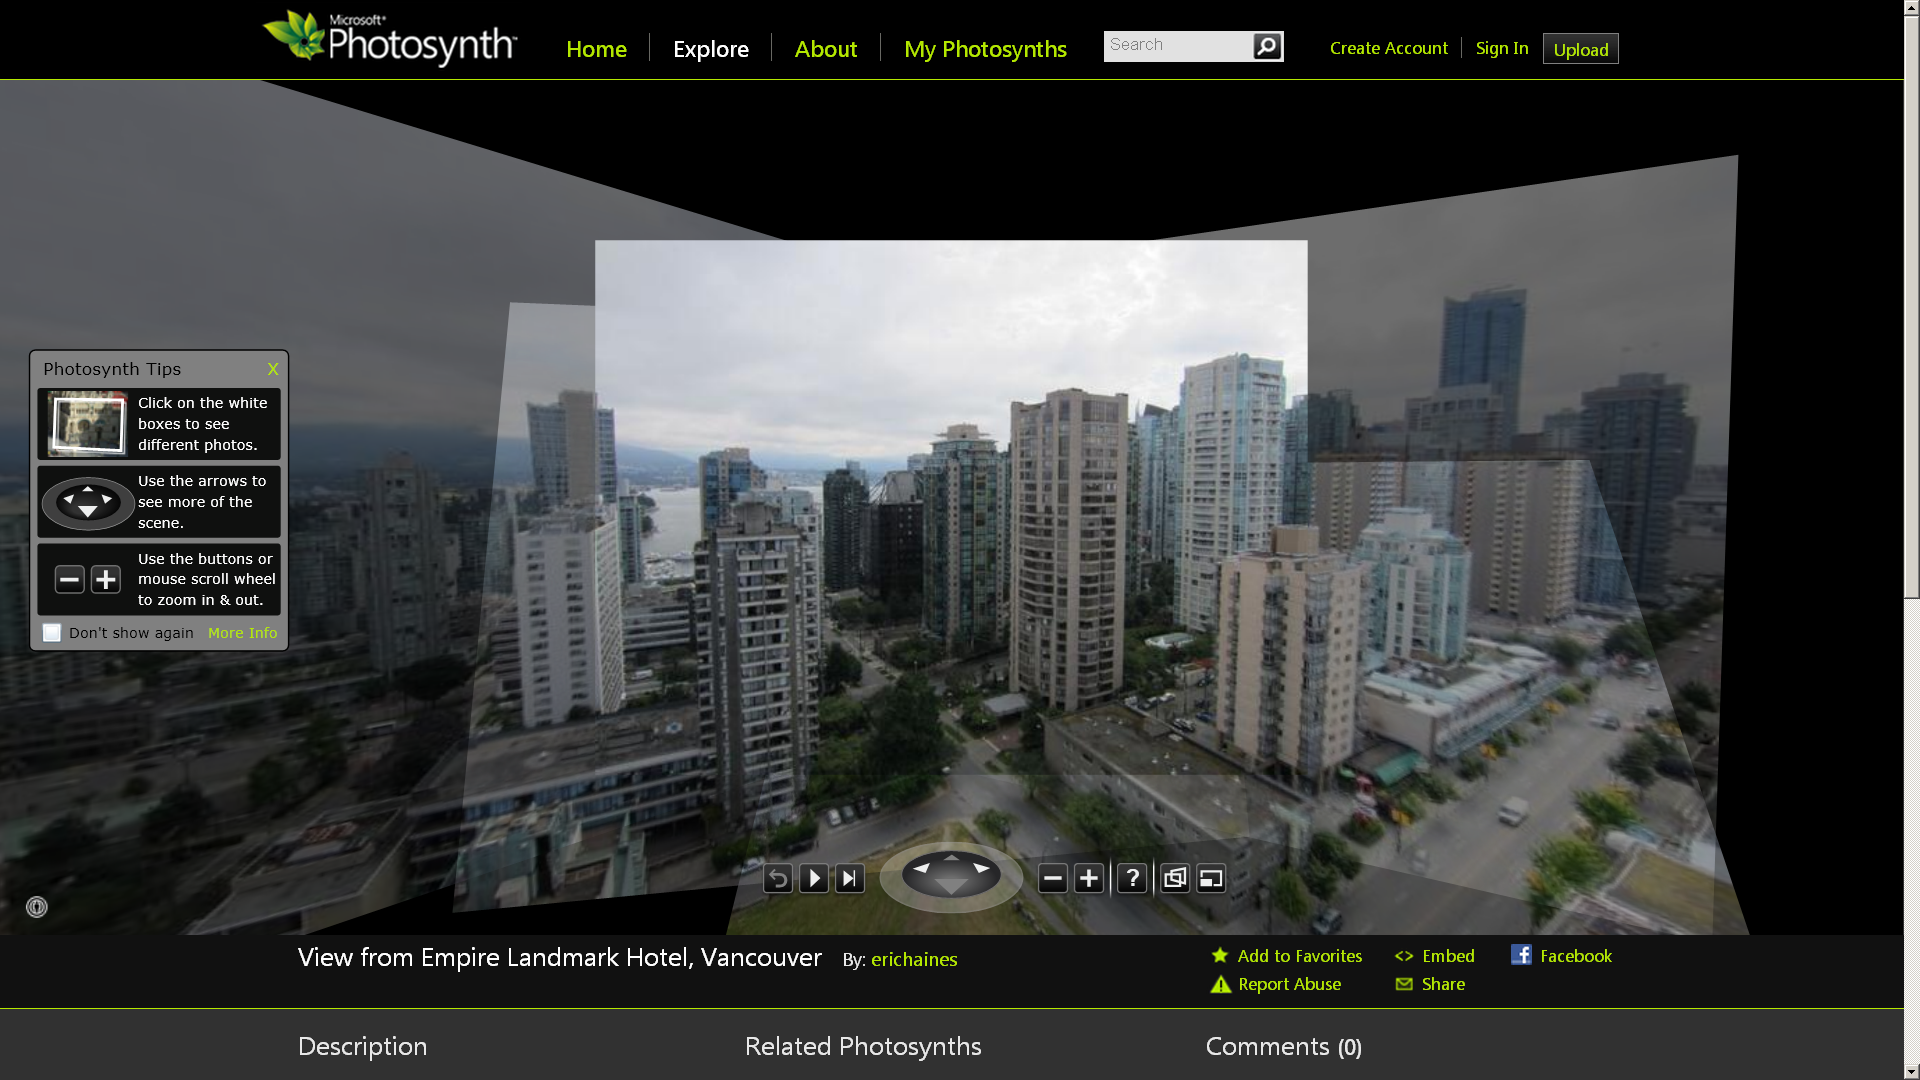Open the More Info link
Image resolution: width=1920 pixels, height=1080 pixels.
point(242,633)
